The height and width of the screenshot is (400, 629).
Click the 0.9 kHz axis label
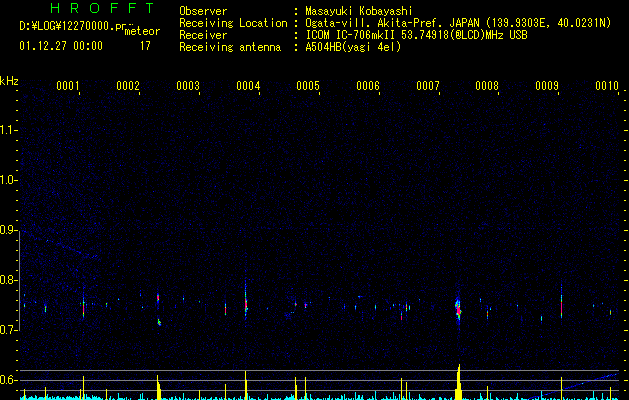coord(8,230)
